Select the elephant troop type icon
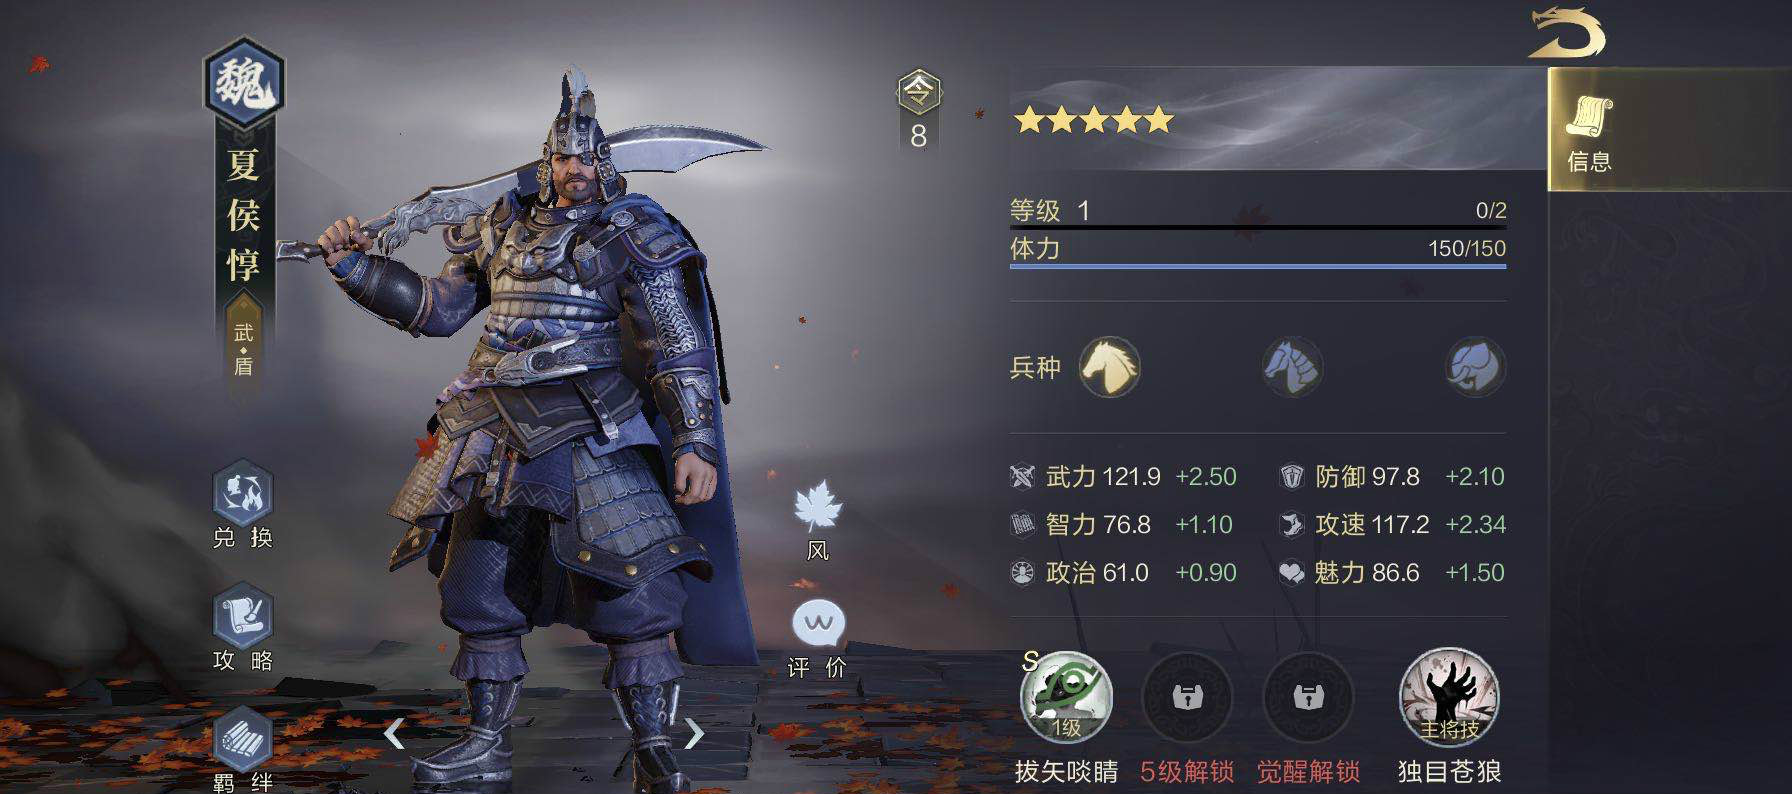Viewport: 1792px width, 794px height. [x=1475, y=367]
